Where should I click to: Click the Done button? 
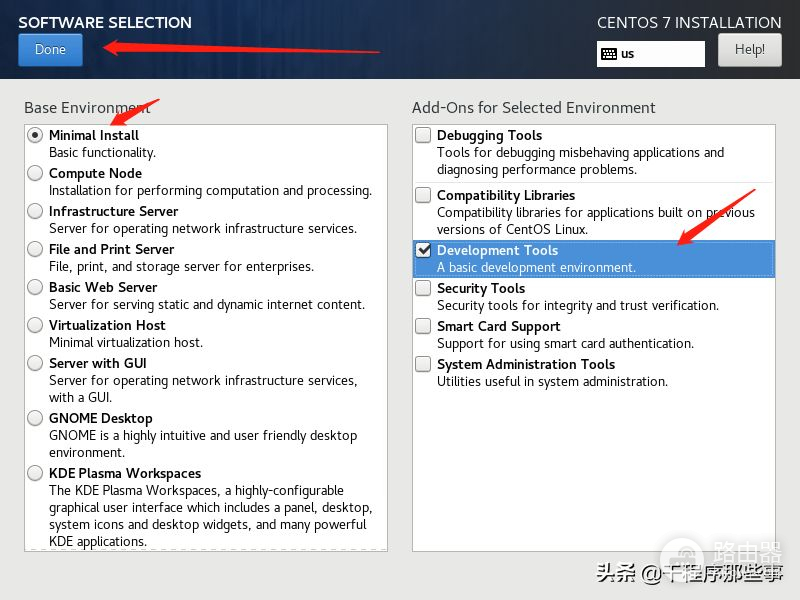coord(50,49)
